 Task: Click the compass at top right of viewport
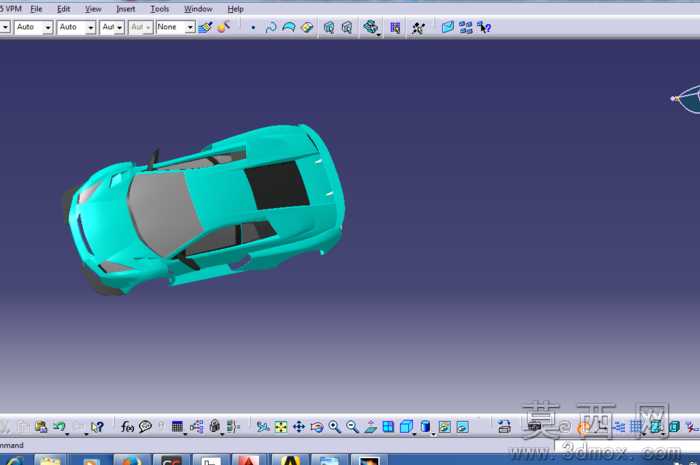pos(687,99)
